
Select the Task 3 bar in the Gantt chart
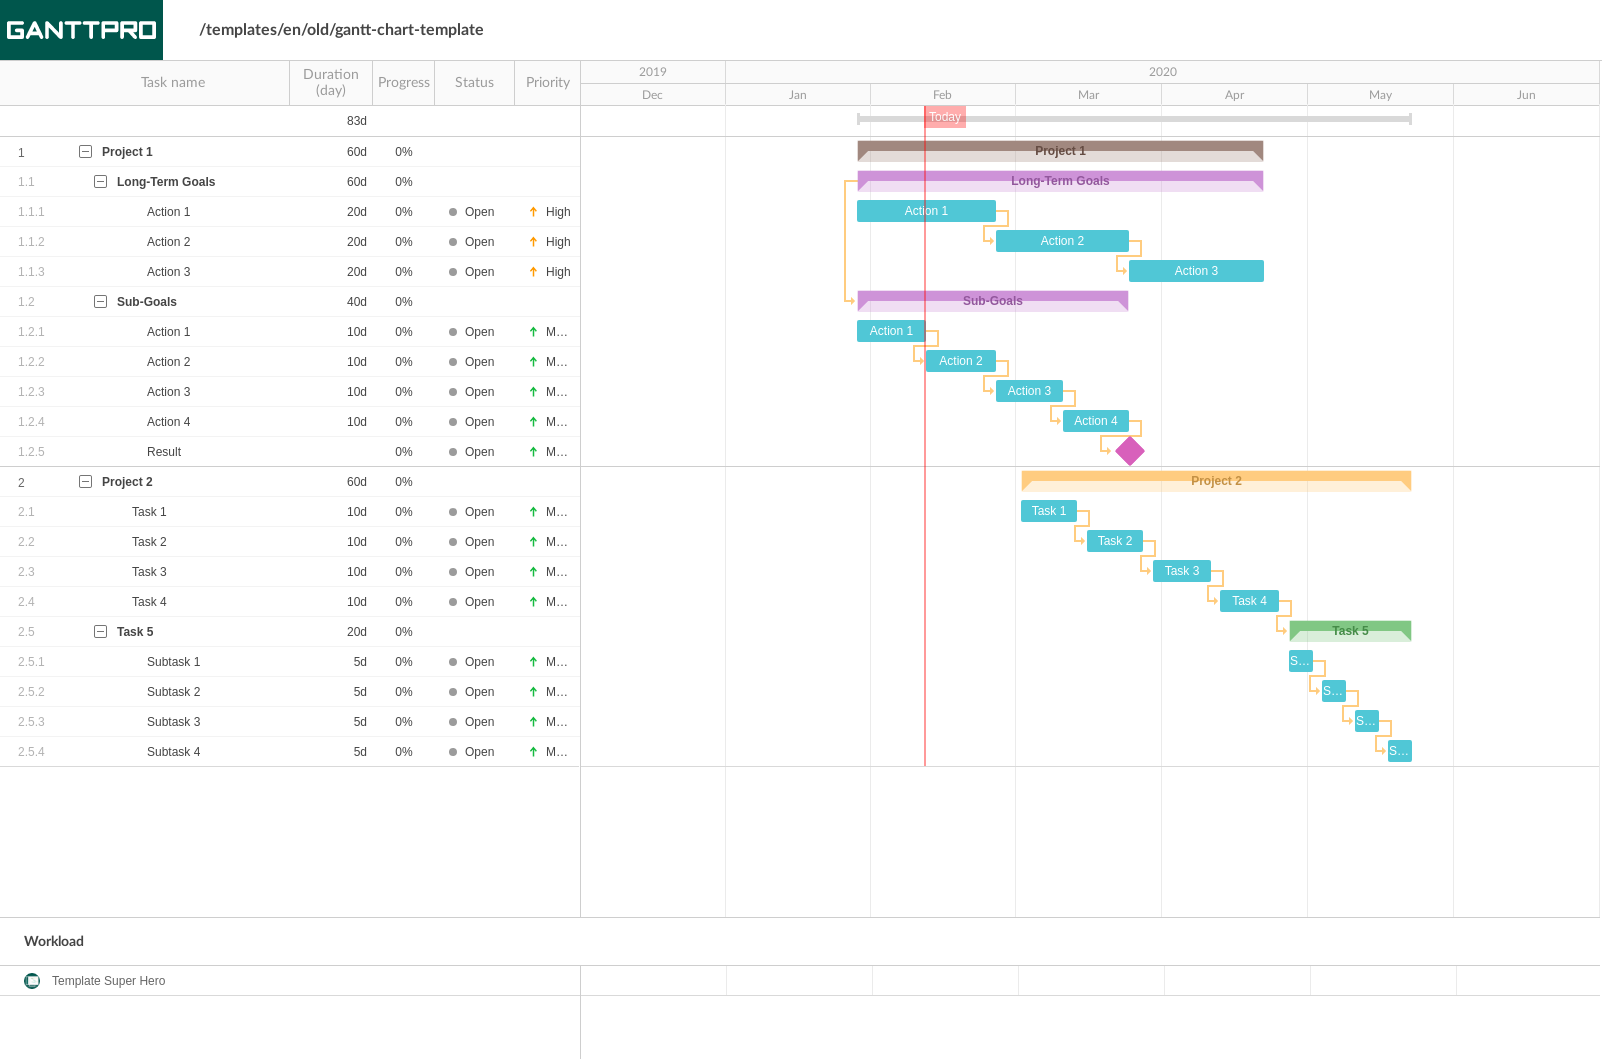click(x=1181, y=571)
